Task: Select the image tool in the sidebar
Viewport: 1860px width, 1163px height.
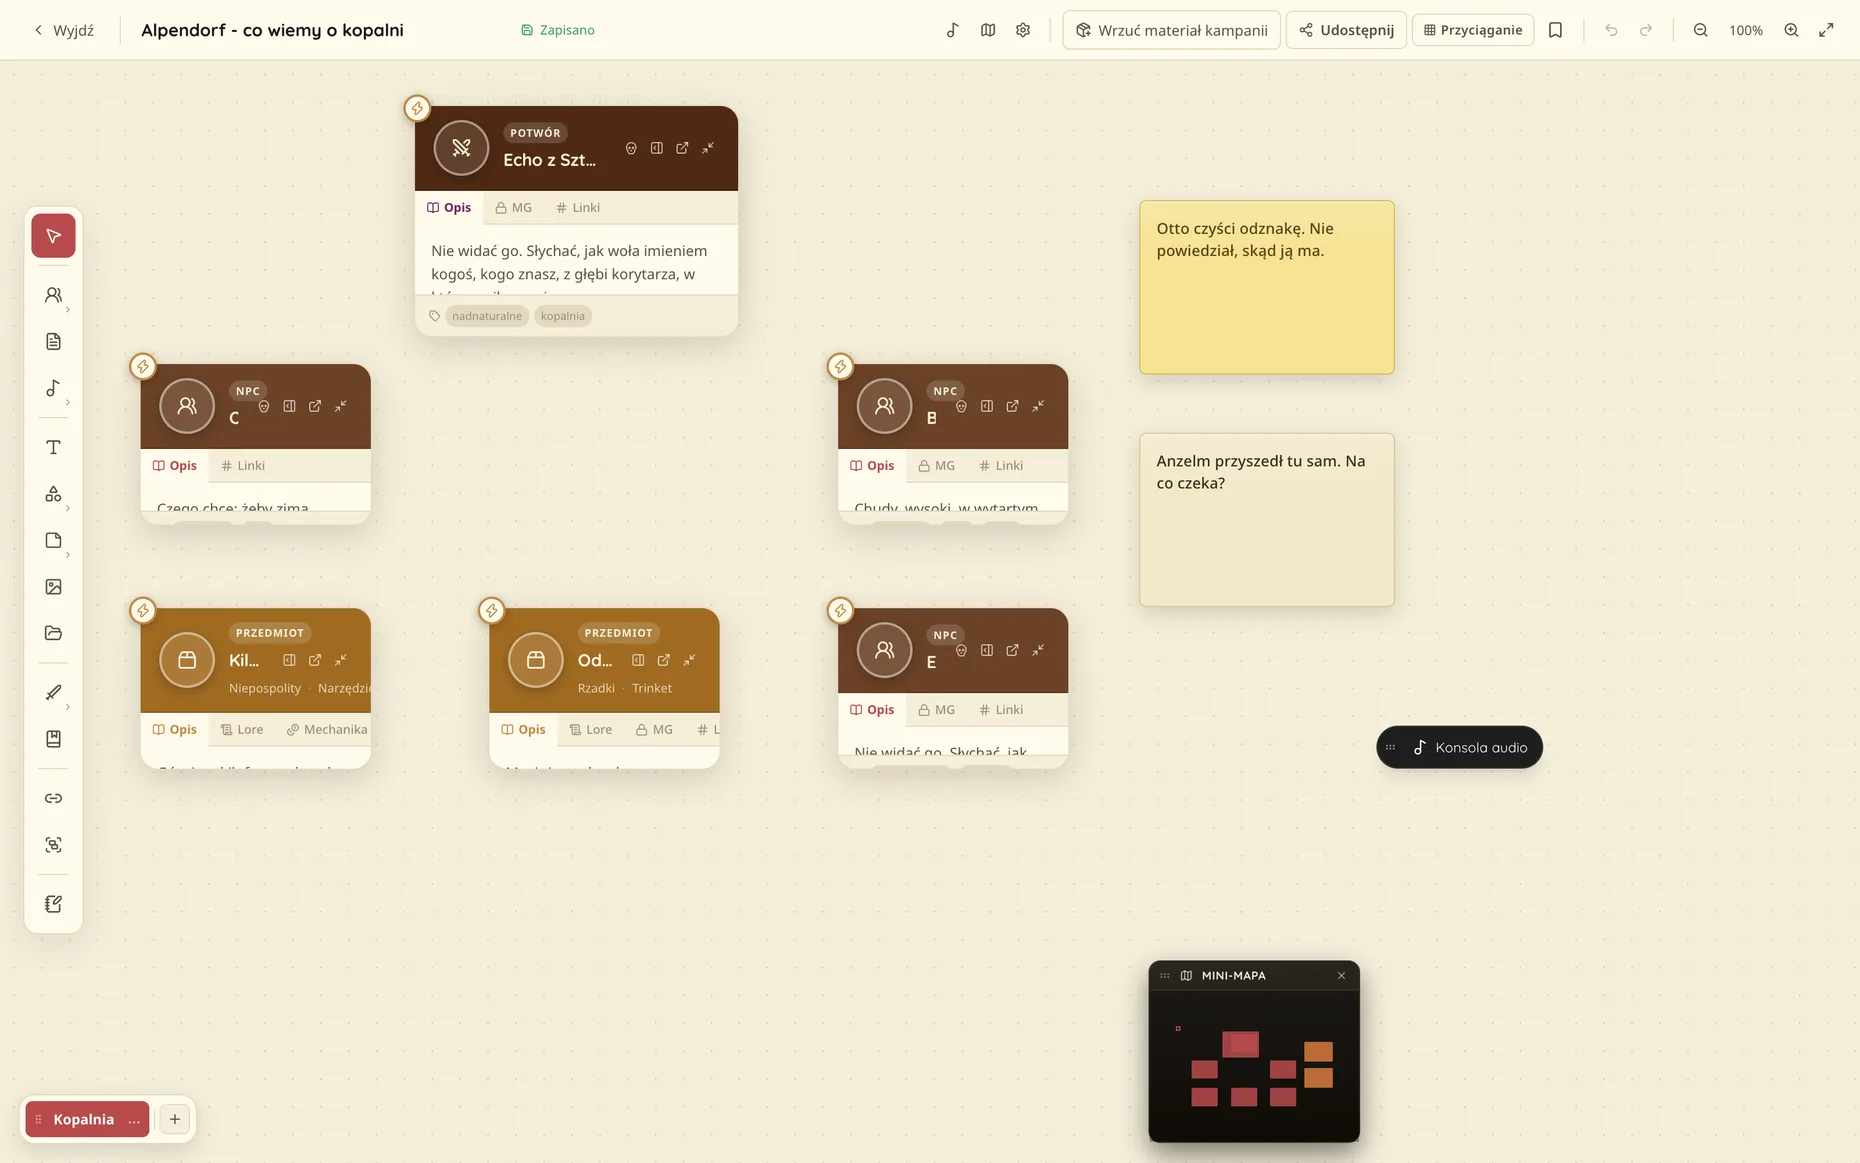Action: (x=53, y=587)
